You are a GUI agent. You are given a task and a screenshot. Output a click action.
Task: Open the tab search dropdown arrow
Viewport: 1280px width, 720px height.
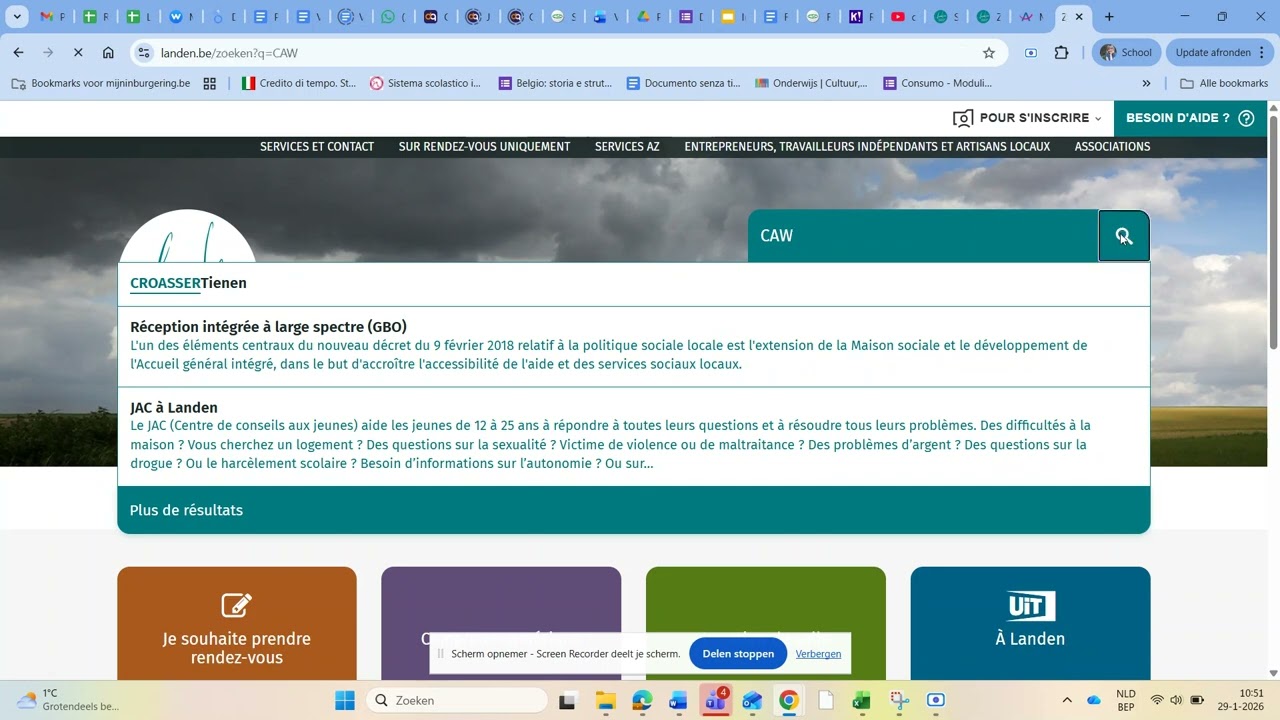pyautogui.click(x=15, y=17)
